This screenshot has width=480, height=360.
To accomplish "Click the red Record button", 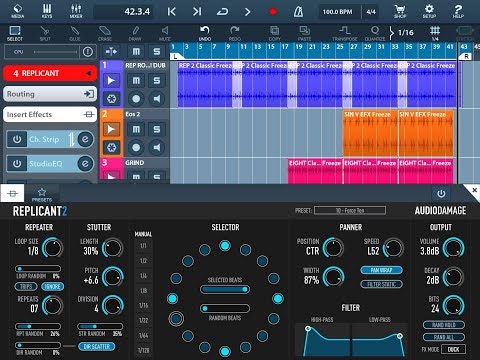I will pyautogui.click(x=273, y=12).
